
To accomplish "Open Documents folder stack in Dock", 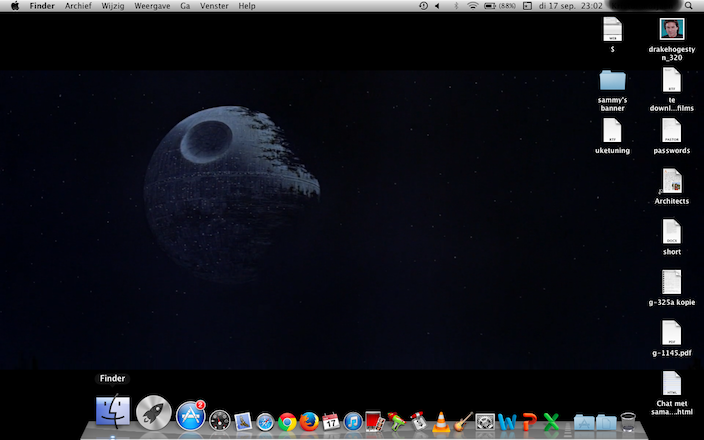I will point(606,422).
